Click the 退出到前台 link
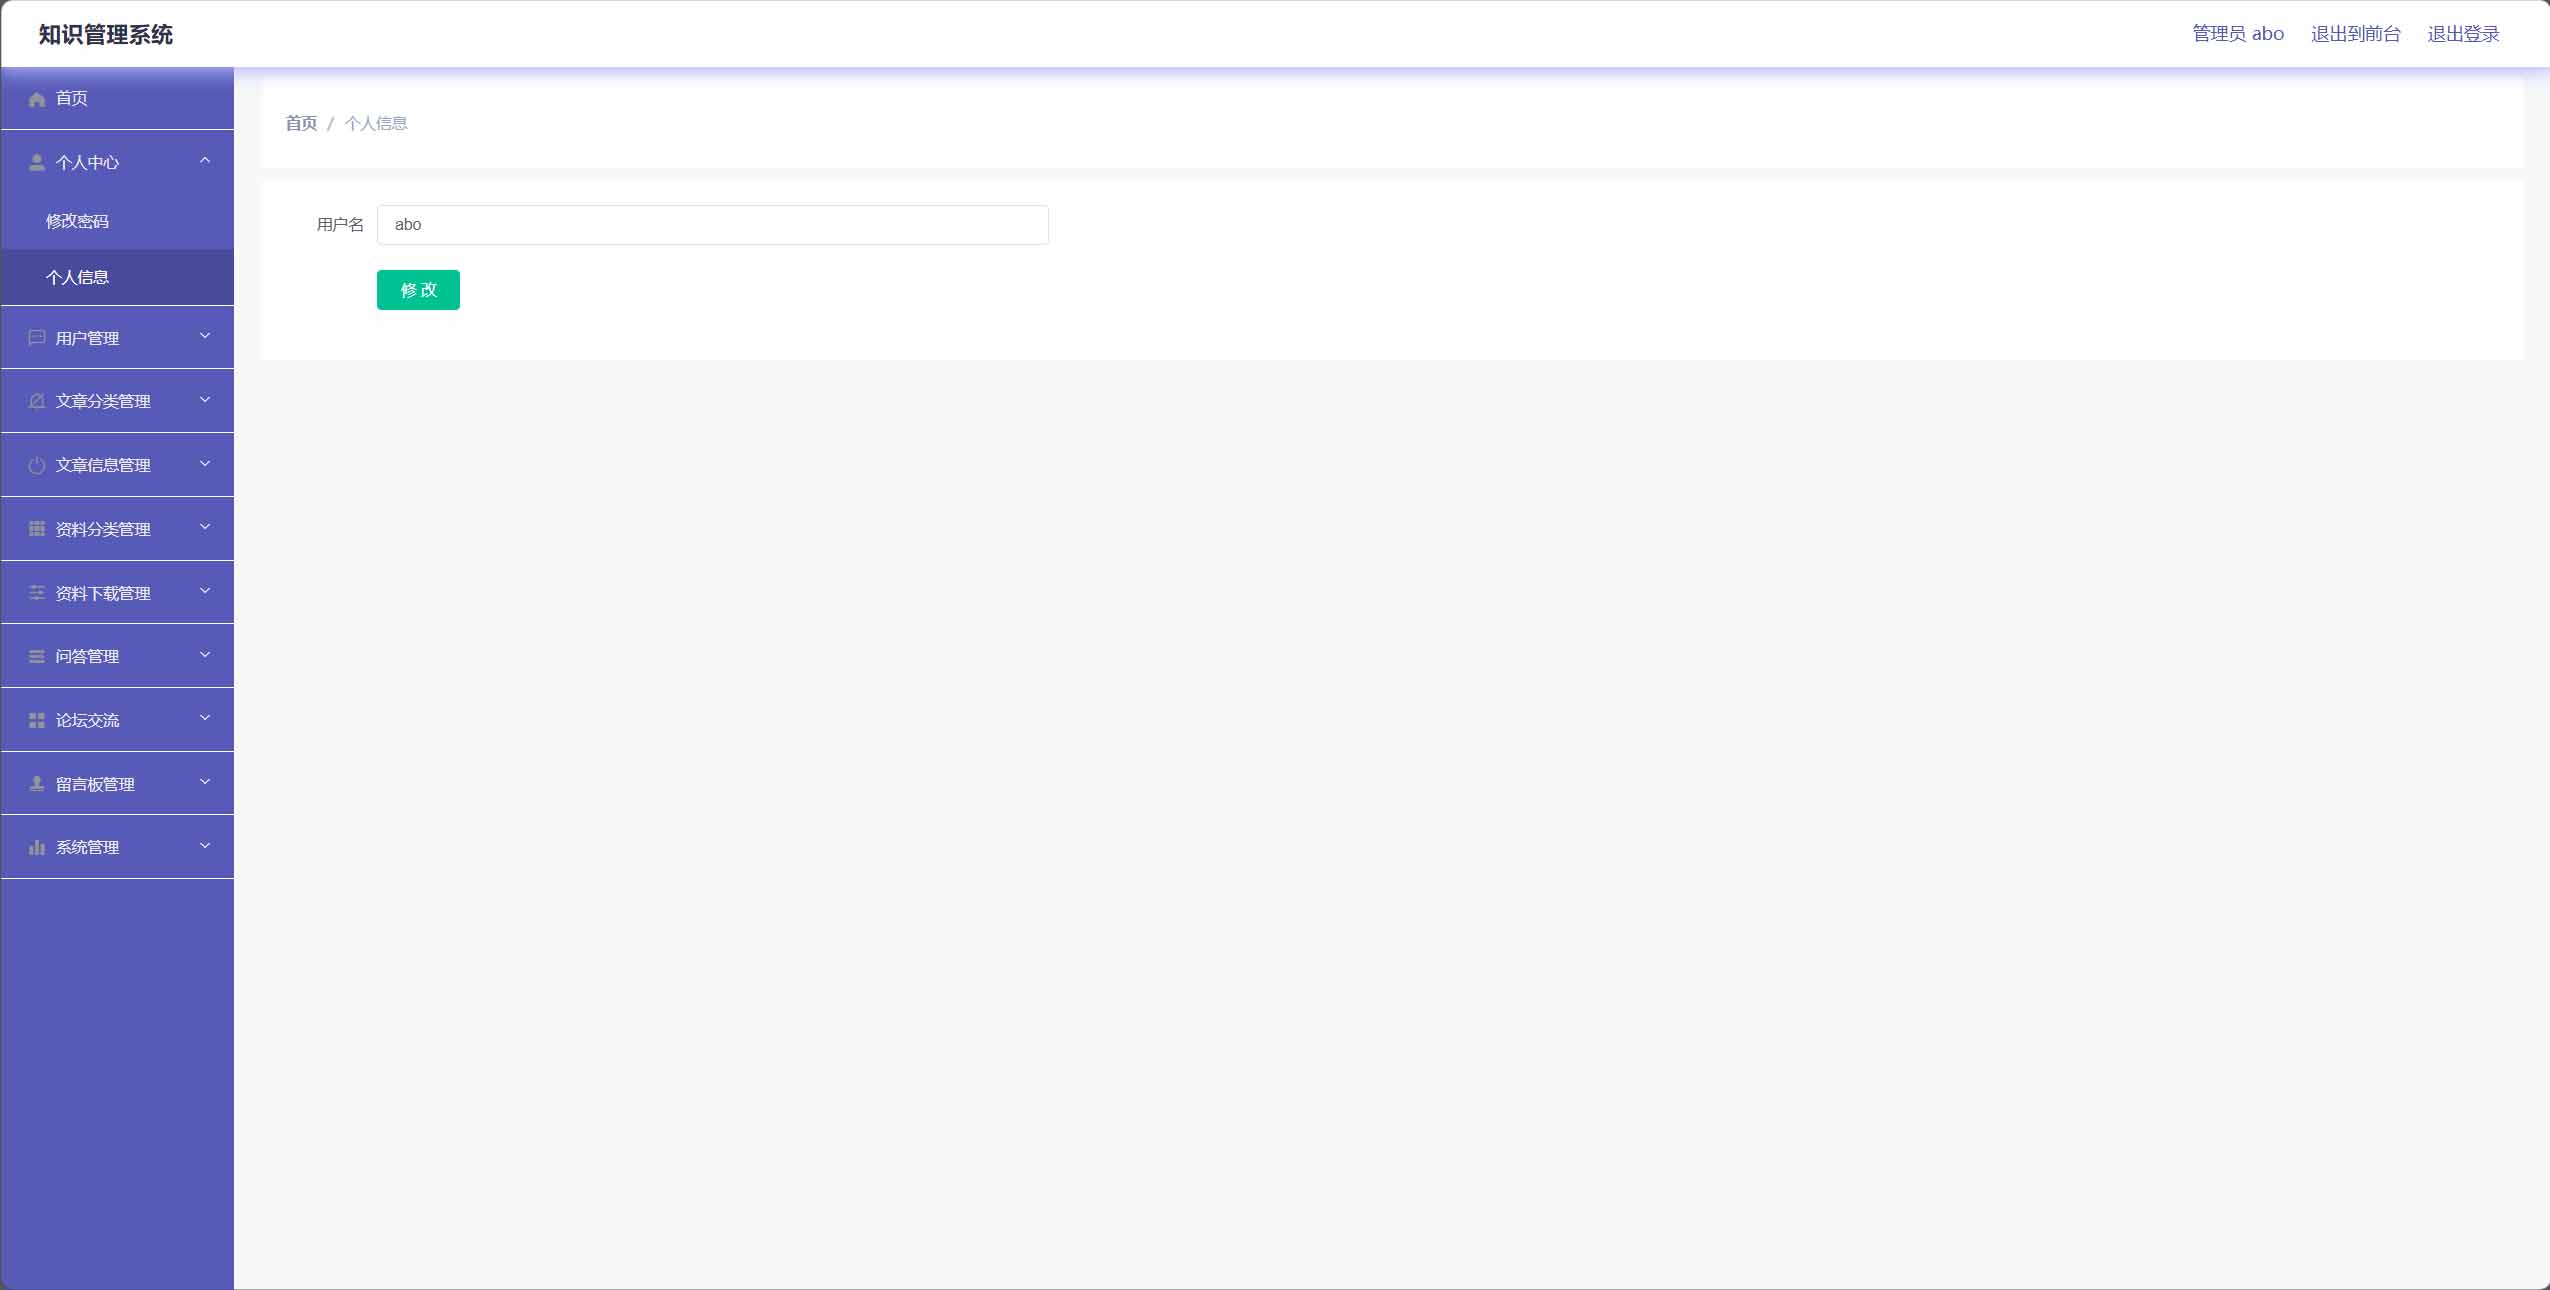 (x=2355, y=34)
